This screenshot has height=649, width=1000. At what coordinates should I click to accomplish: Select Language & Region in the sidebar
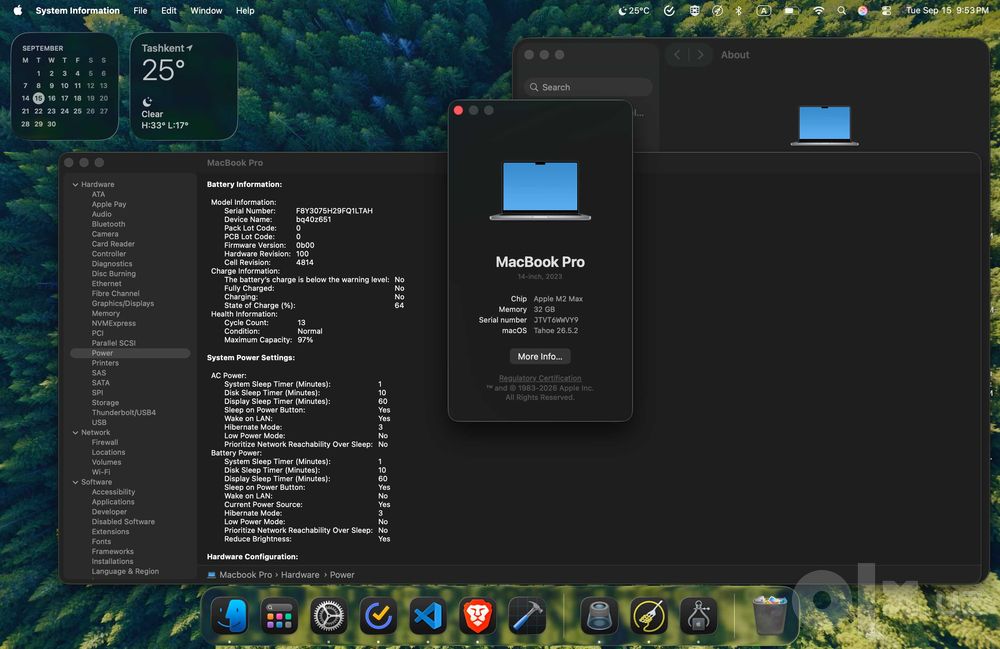pos(125,571)
